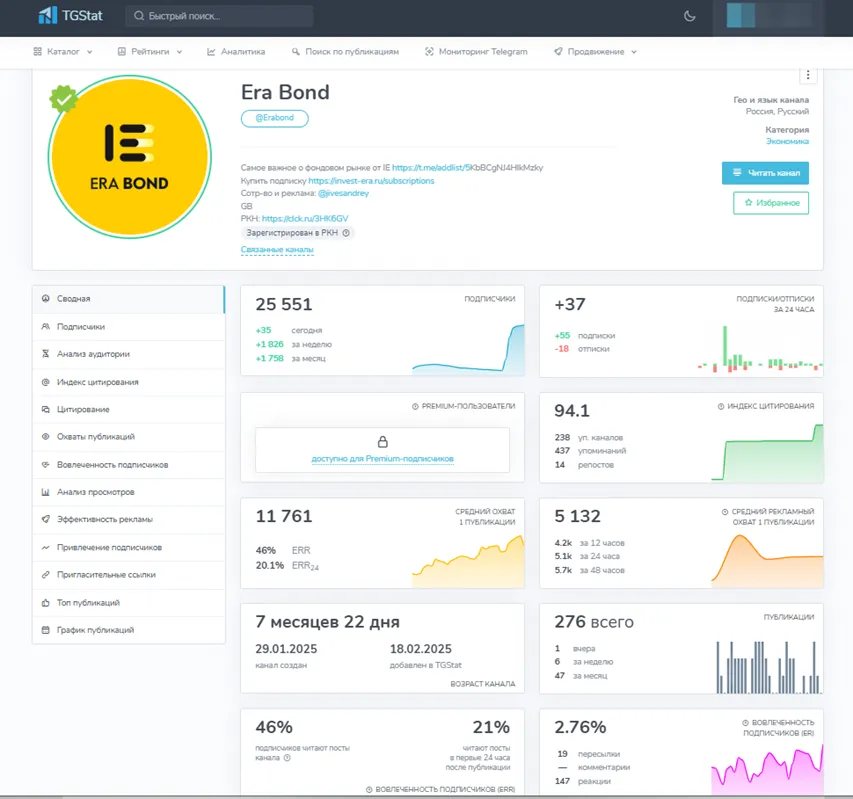Expand the Продвижение dropdown menu
Image resolution: width=853 pixels, height=799 pixels.
pyautogui.click(x=596, y=52)
